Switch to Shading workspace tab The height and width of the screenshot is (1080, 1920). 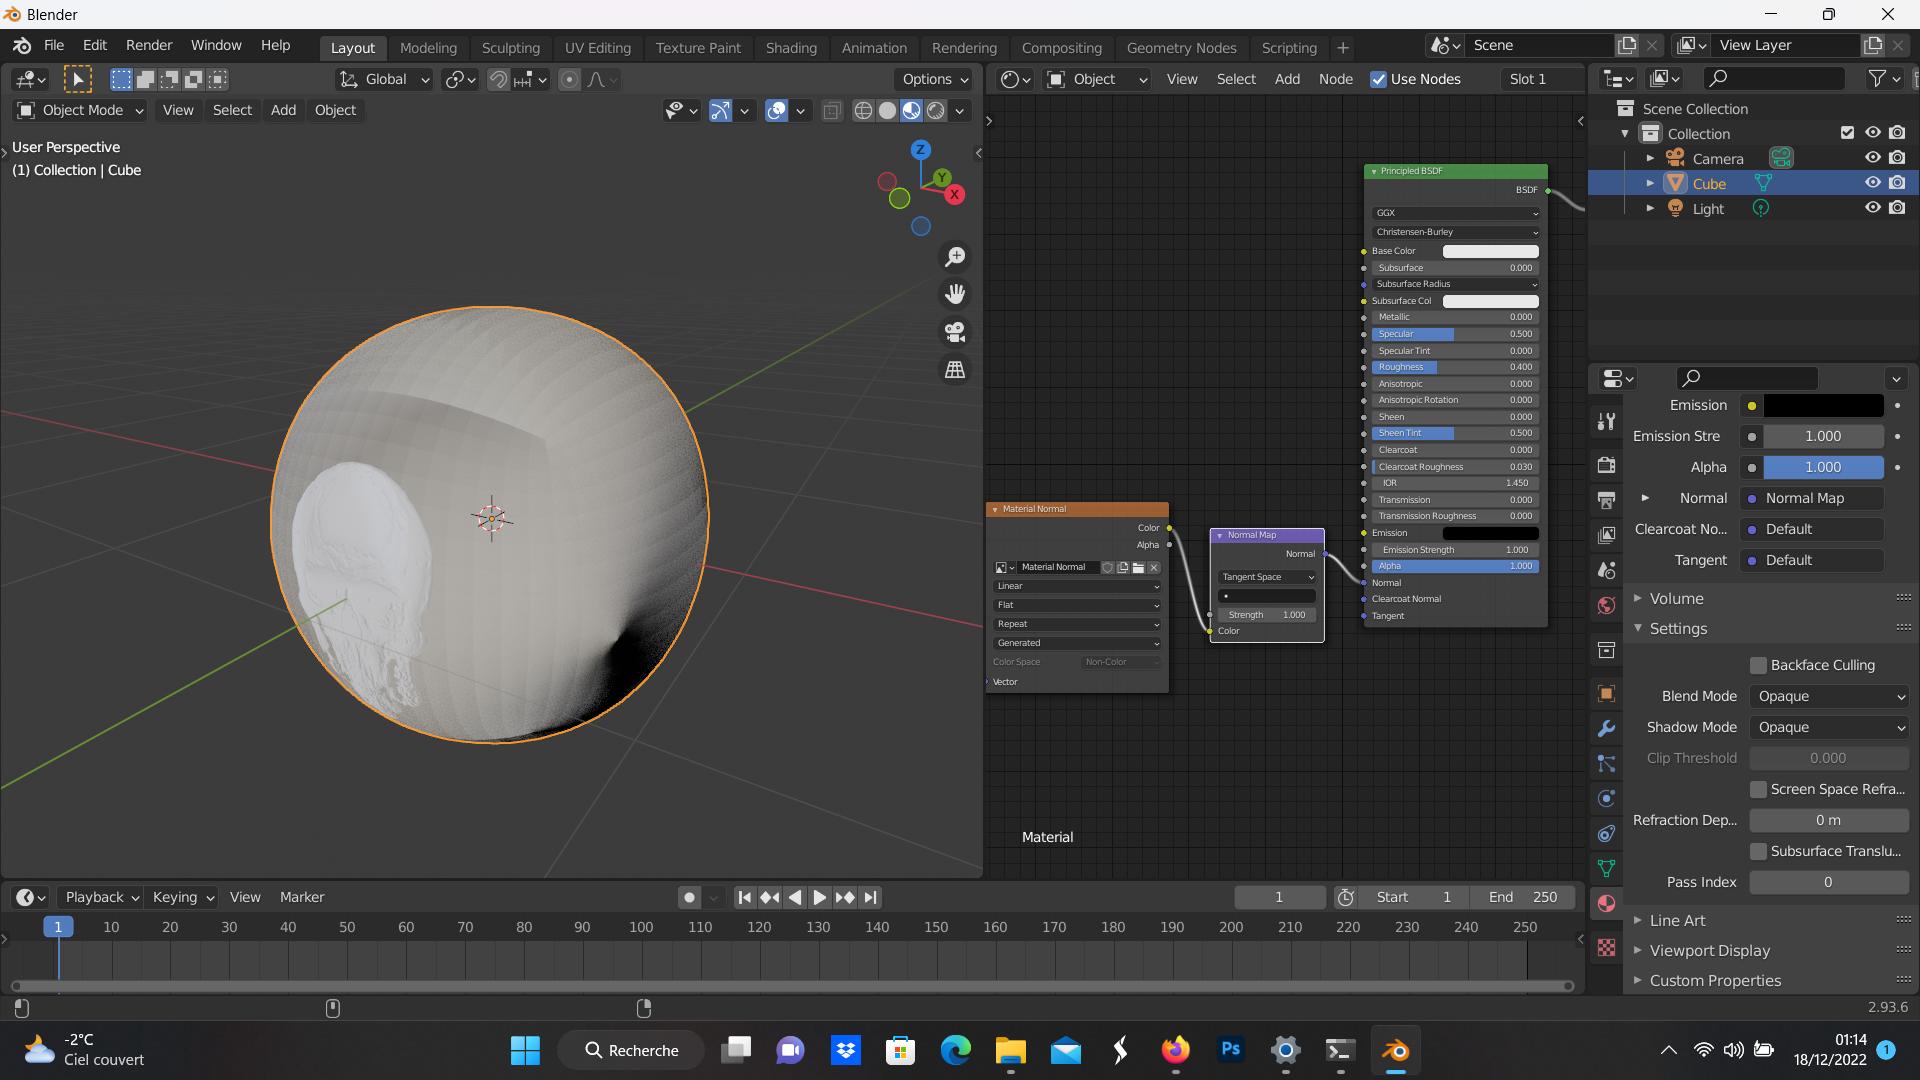[791, 48]
